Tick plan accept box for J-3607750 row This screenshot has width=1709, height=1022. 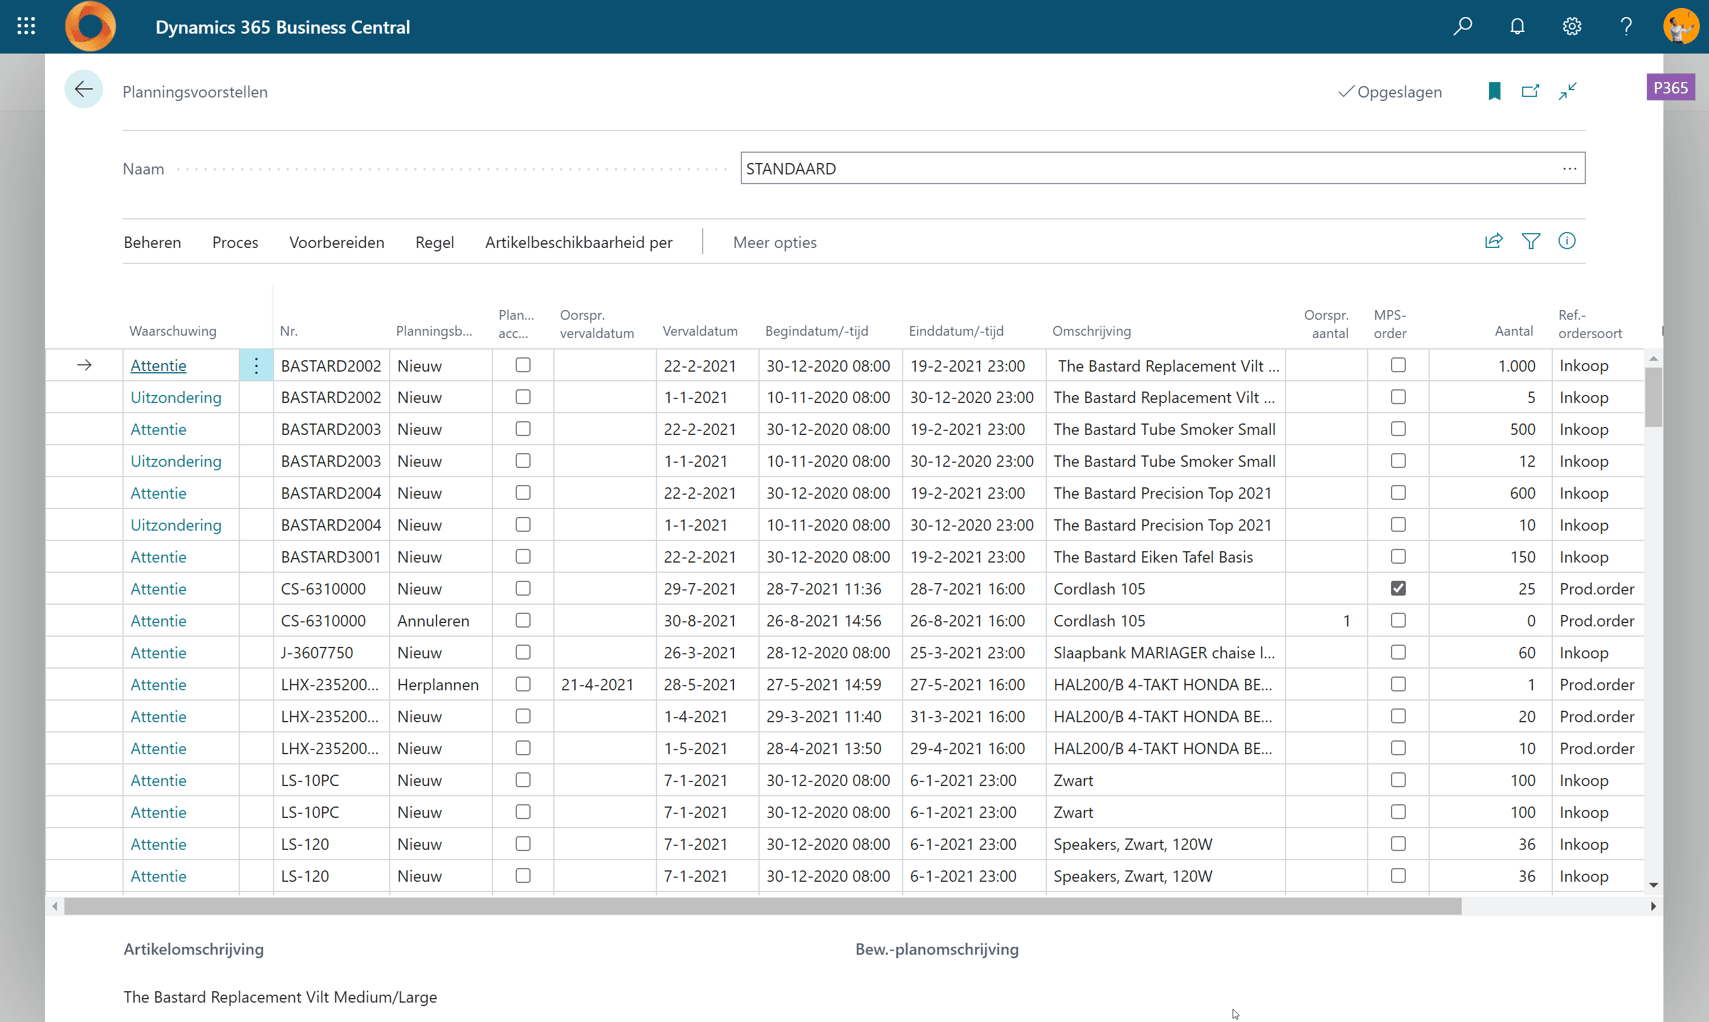coord(523,653)
